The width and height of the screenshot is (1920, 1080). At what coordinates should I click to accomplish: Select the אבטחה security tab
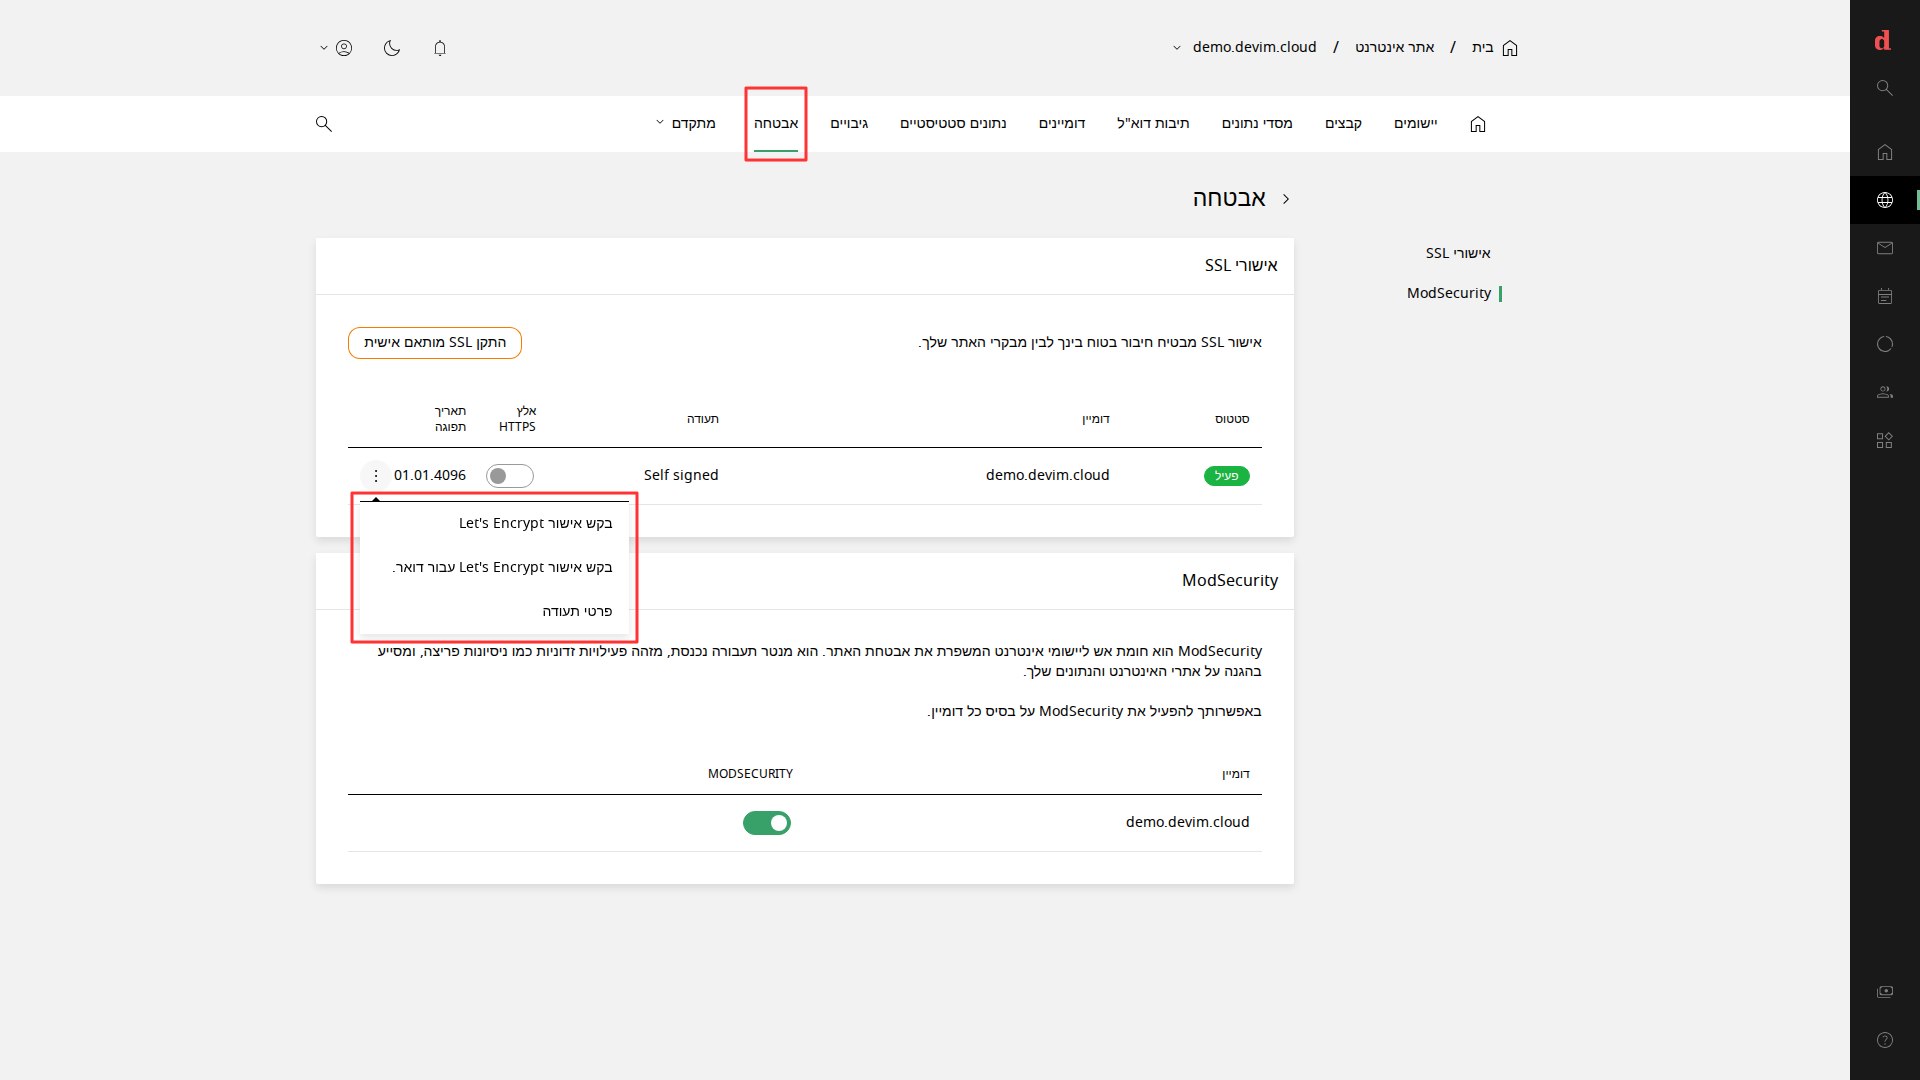point(776,124)
